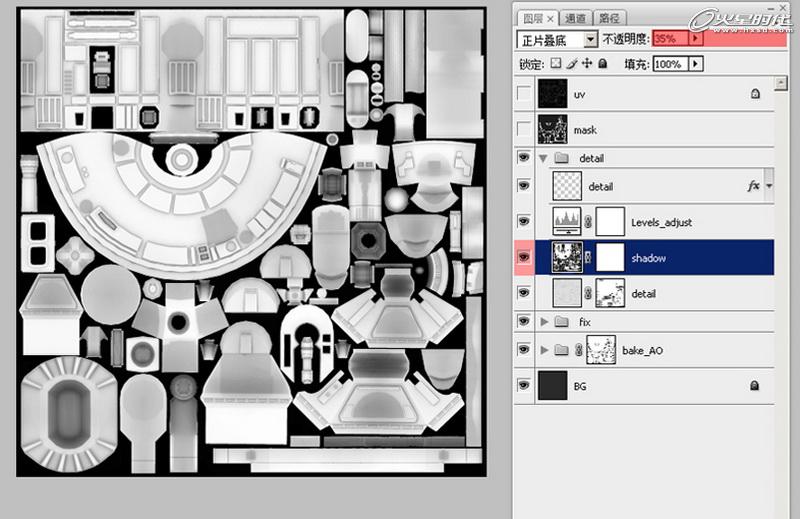The image size is (800, 519).
Task: Select the uv layer thumbnail
Action: pyautogui.click(x=552, y=94)
